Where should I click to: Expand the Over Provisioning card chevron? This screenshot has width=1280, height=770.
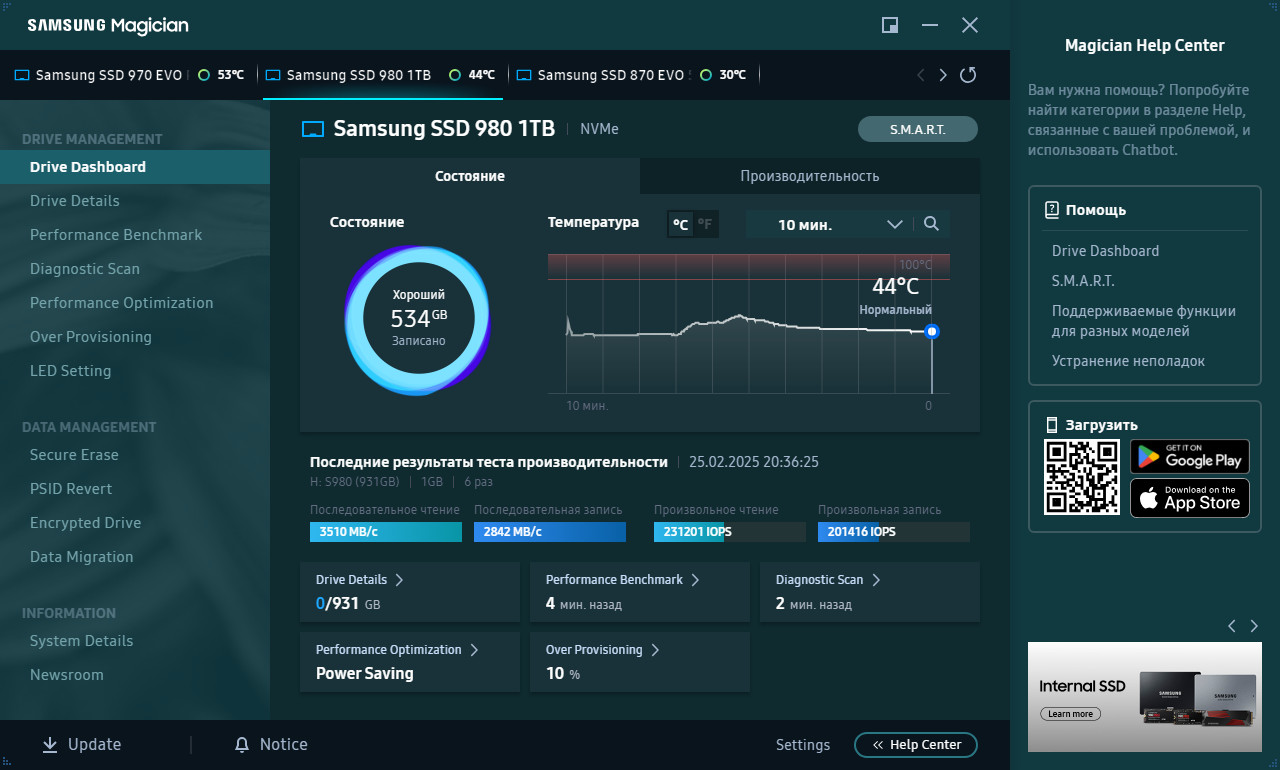click(655, 650)
